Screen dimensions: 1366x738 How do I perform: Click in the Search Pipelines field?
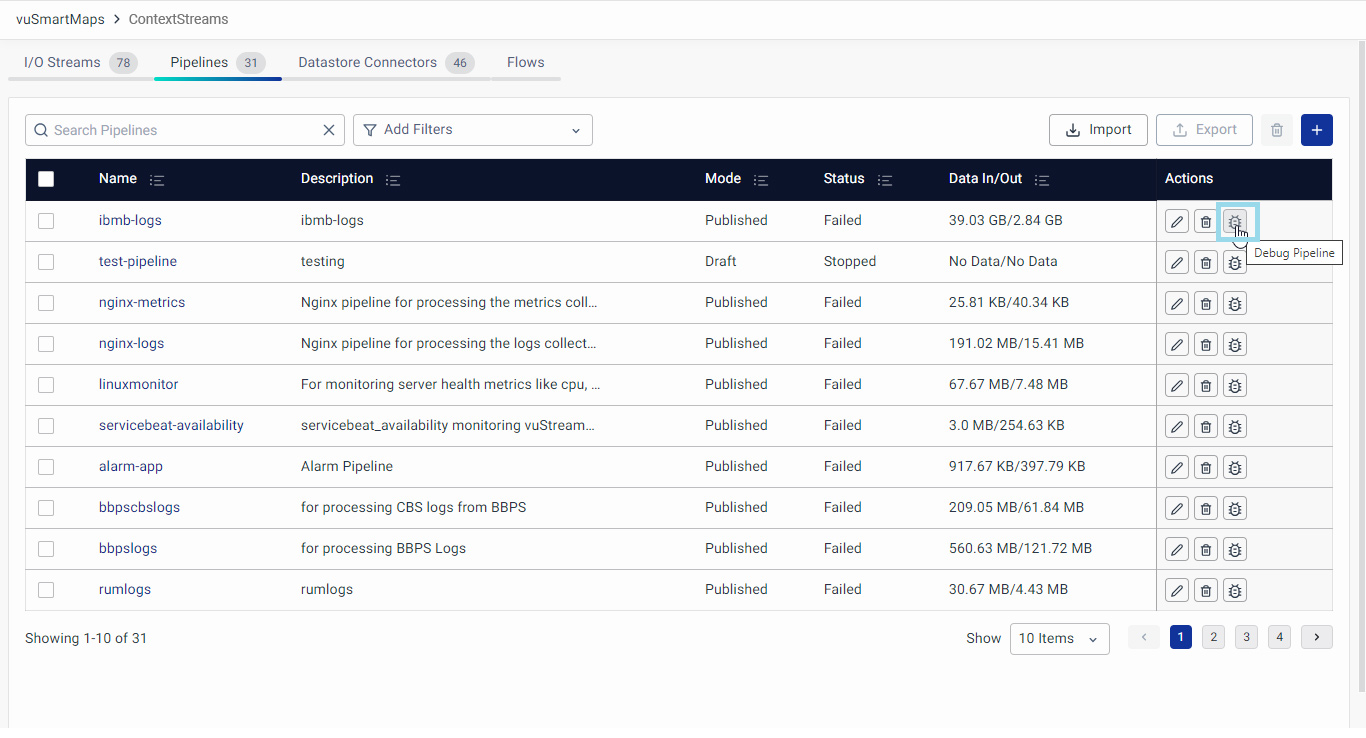180,130
